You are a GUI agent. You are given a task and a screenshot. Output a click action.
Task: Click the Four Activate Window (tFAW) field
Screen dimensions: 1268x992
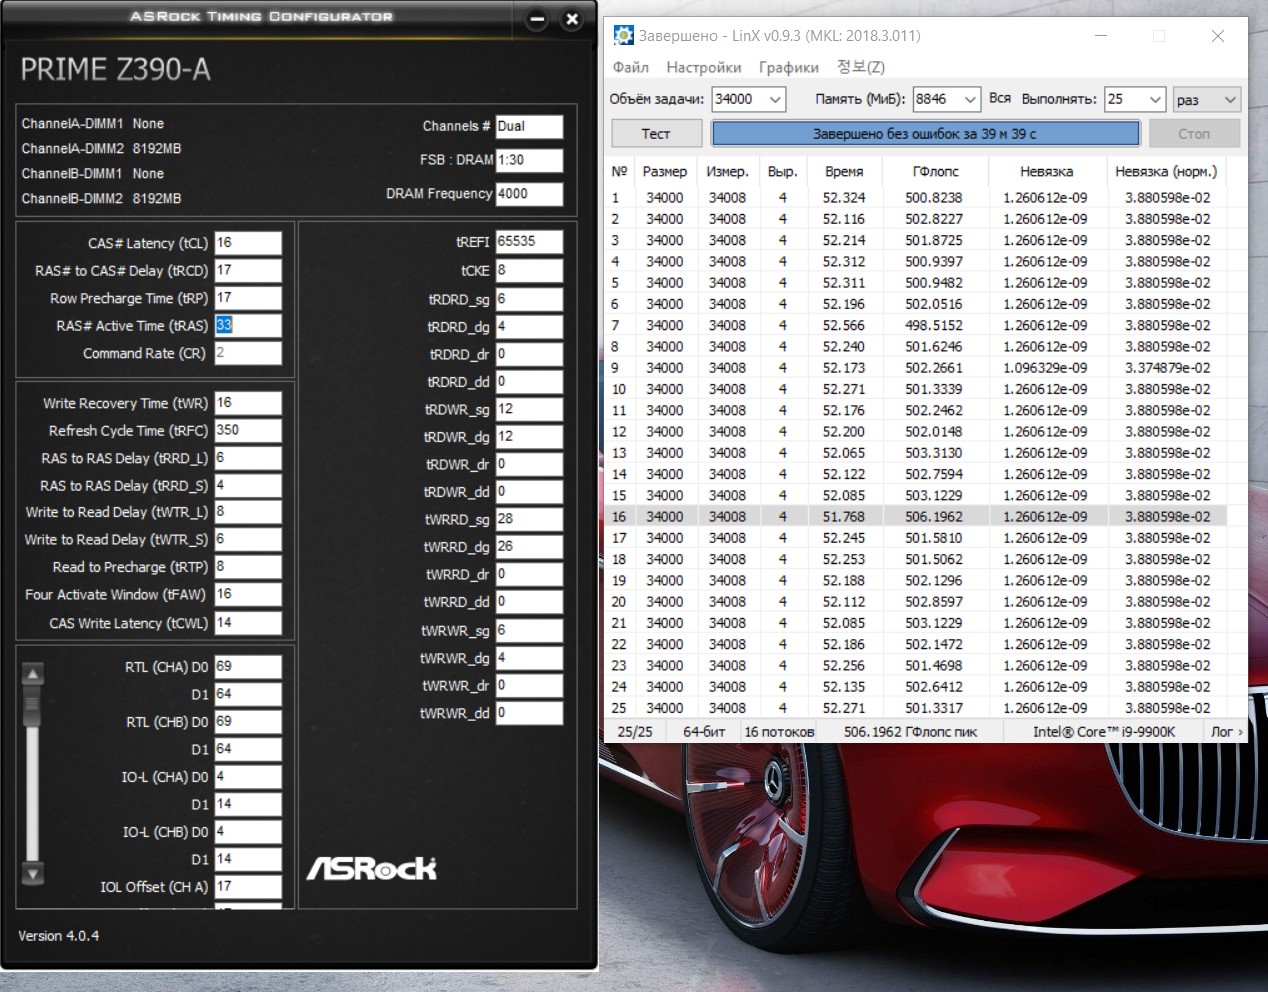pos(248,594)
